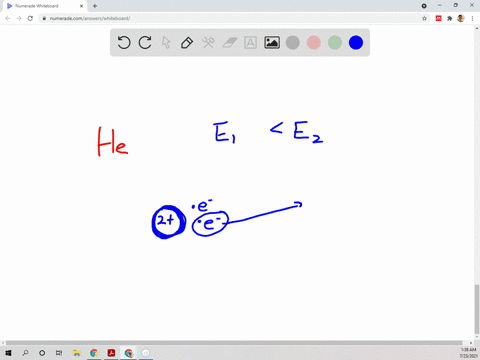The width and height of the screenshot is (480, 360).
Task: Open File Explorer from the taskbar
Action: [77, 353]
